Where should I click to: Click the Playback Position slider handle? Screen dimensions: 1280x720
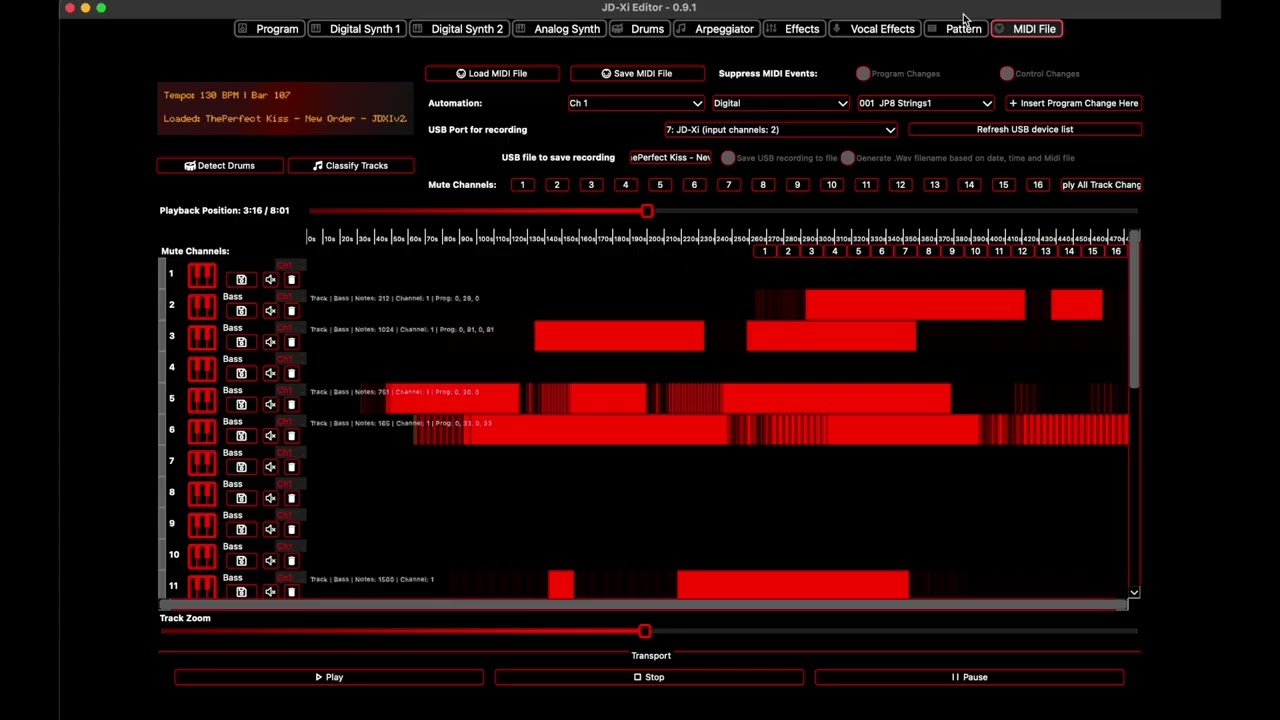pos(647,211)
